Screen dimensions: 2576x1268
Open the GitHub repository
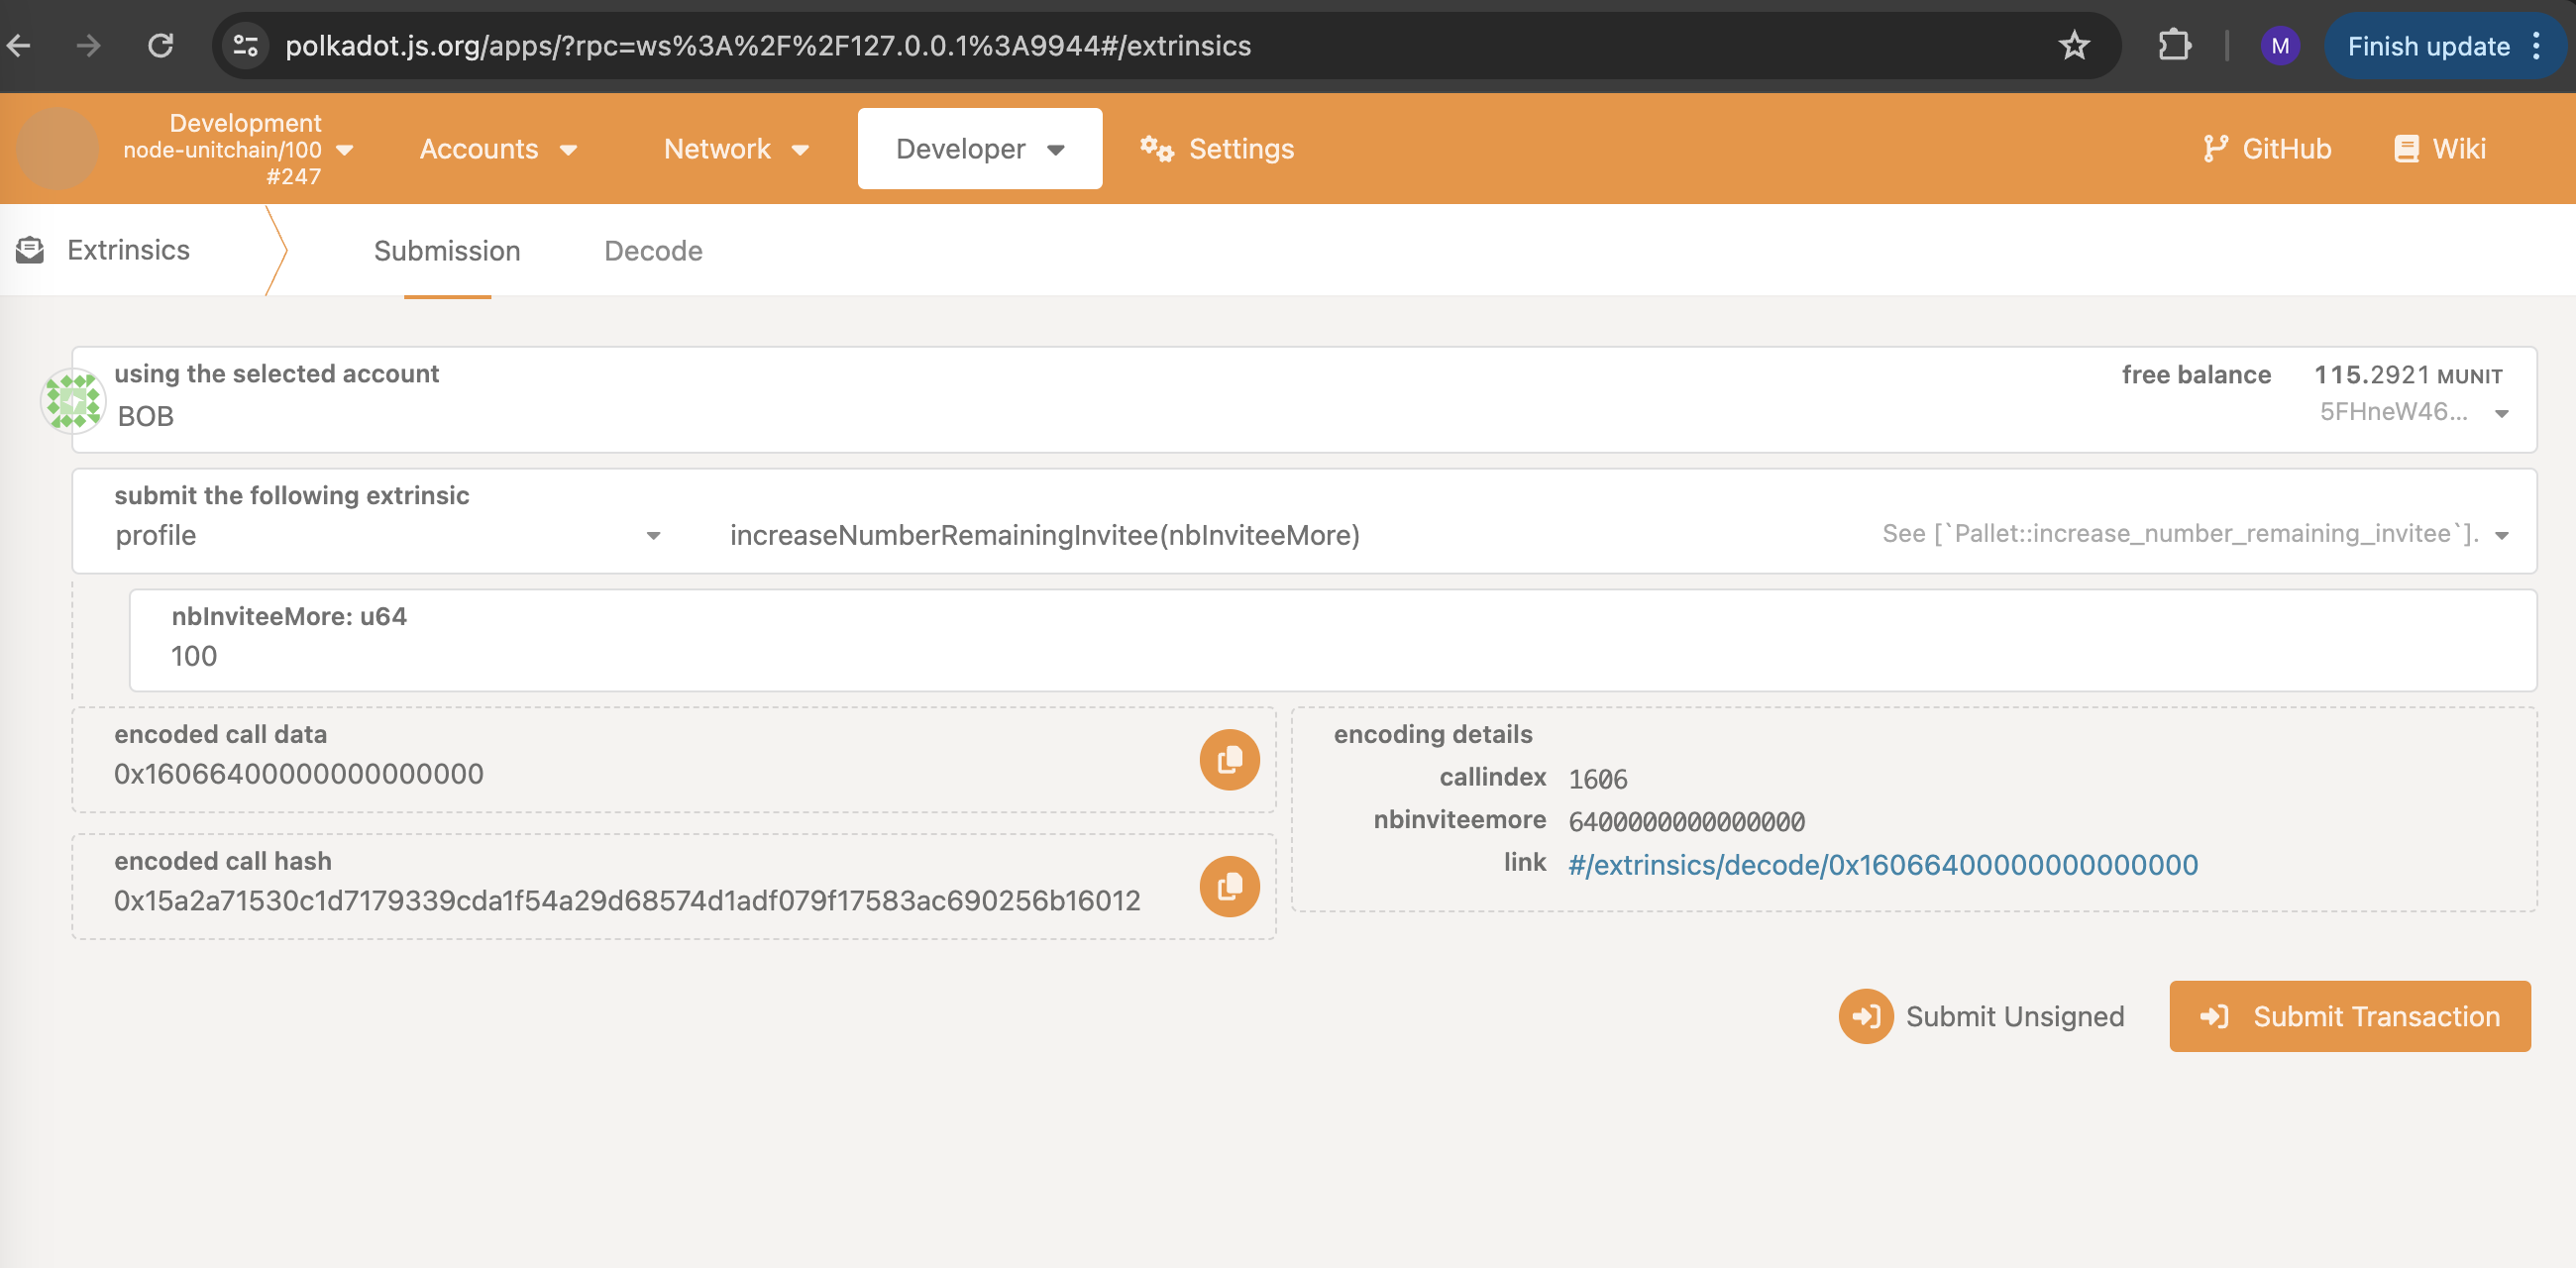tap(2267, 148)
